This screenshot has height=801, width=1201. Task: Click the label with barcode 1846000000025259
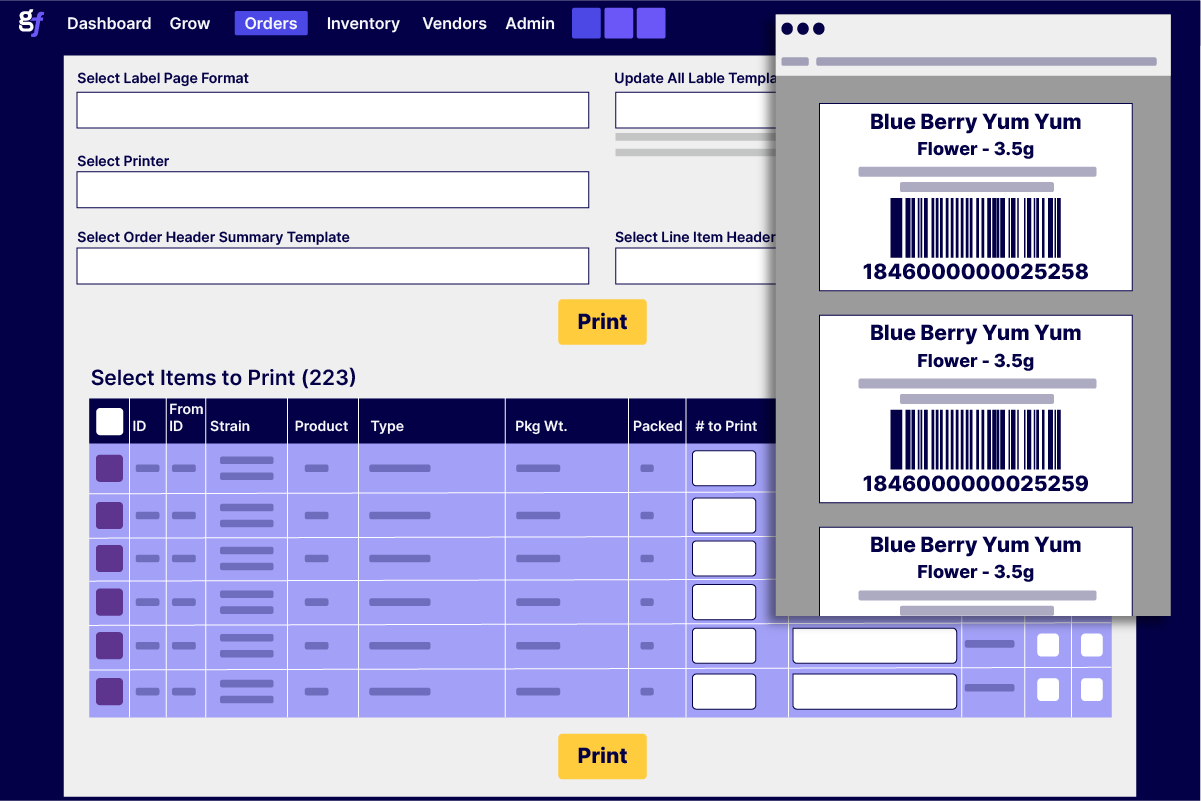coord(976,409)
